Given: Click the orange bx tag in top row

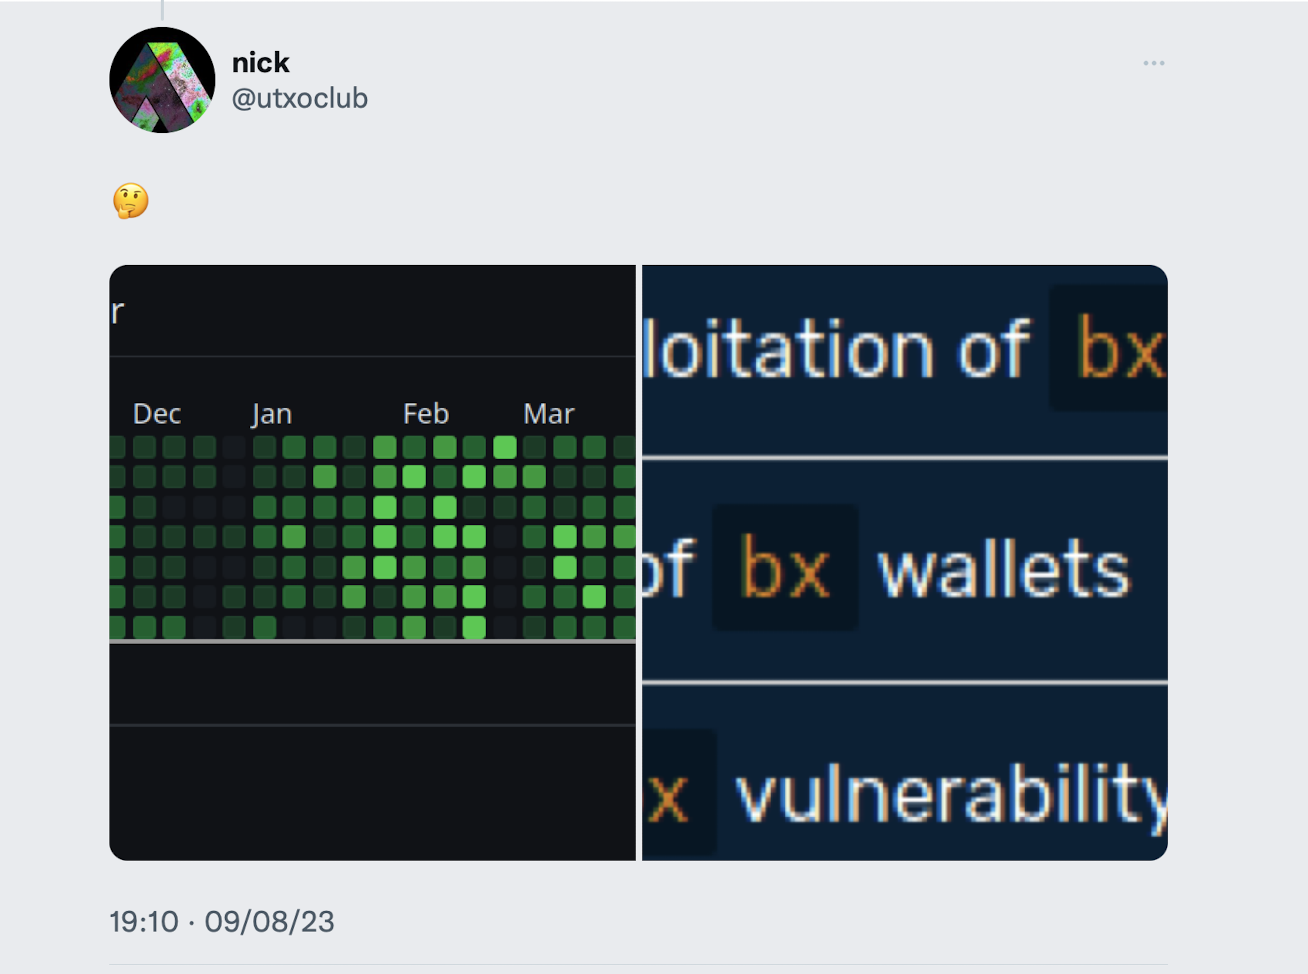Looking at the screenshot, I should tap(1109, 347).
